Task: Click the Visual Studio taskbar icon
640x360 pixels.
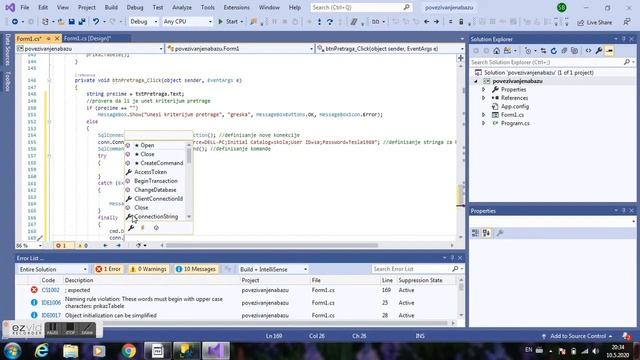Action: pos(216,351)
